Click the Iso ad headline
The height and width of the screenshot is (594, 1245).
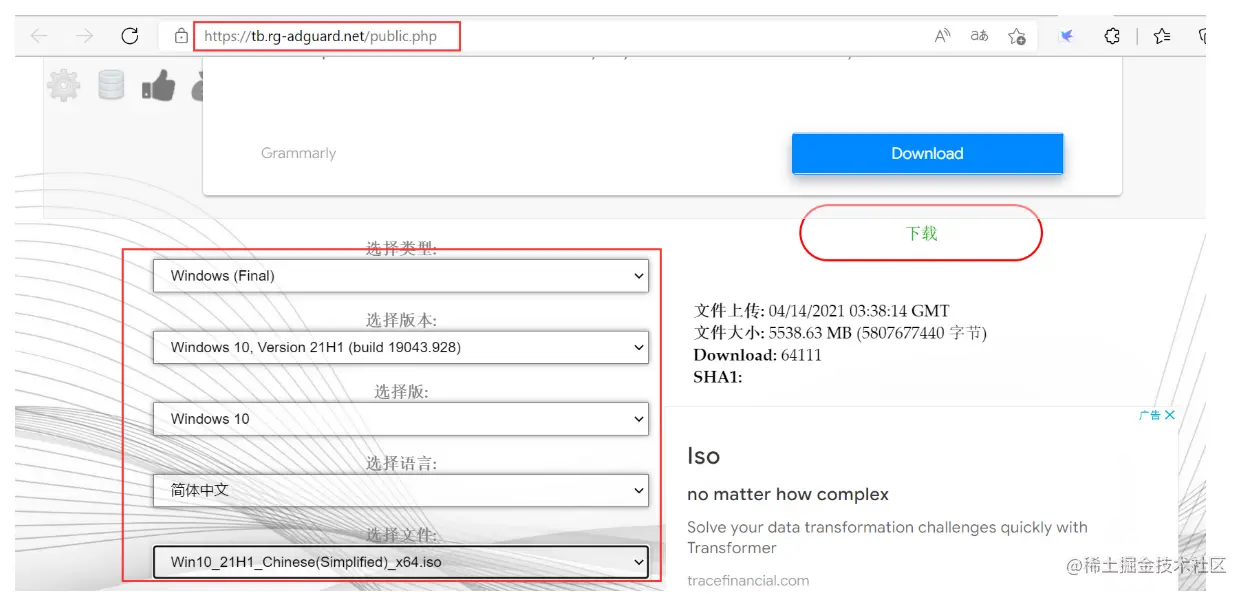pyautogui.click(x=703, y=456)
